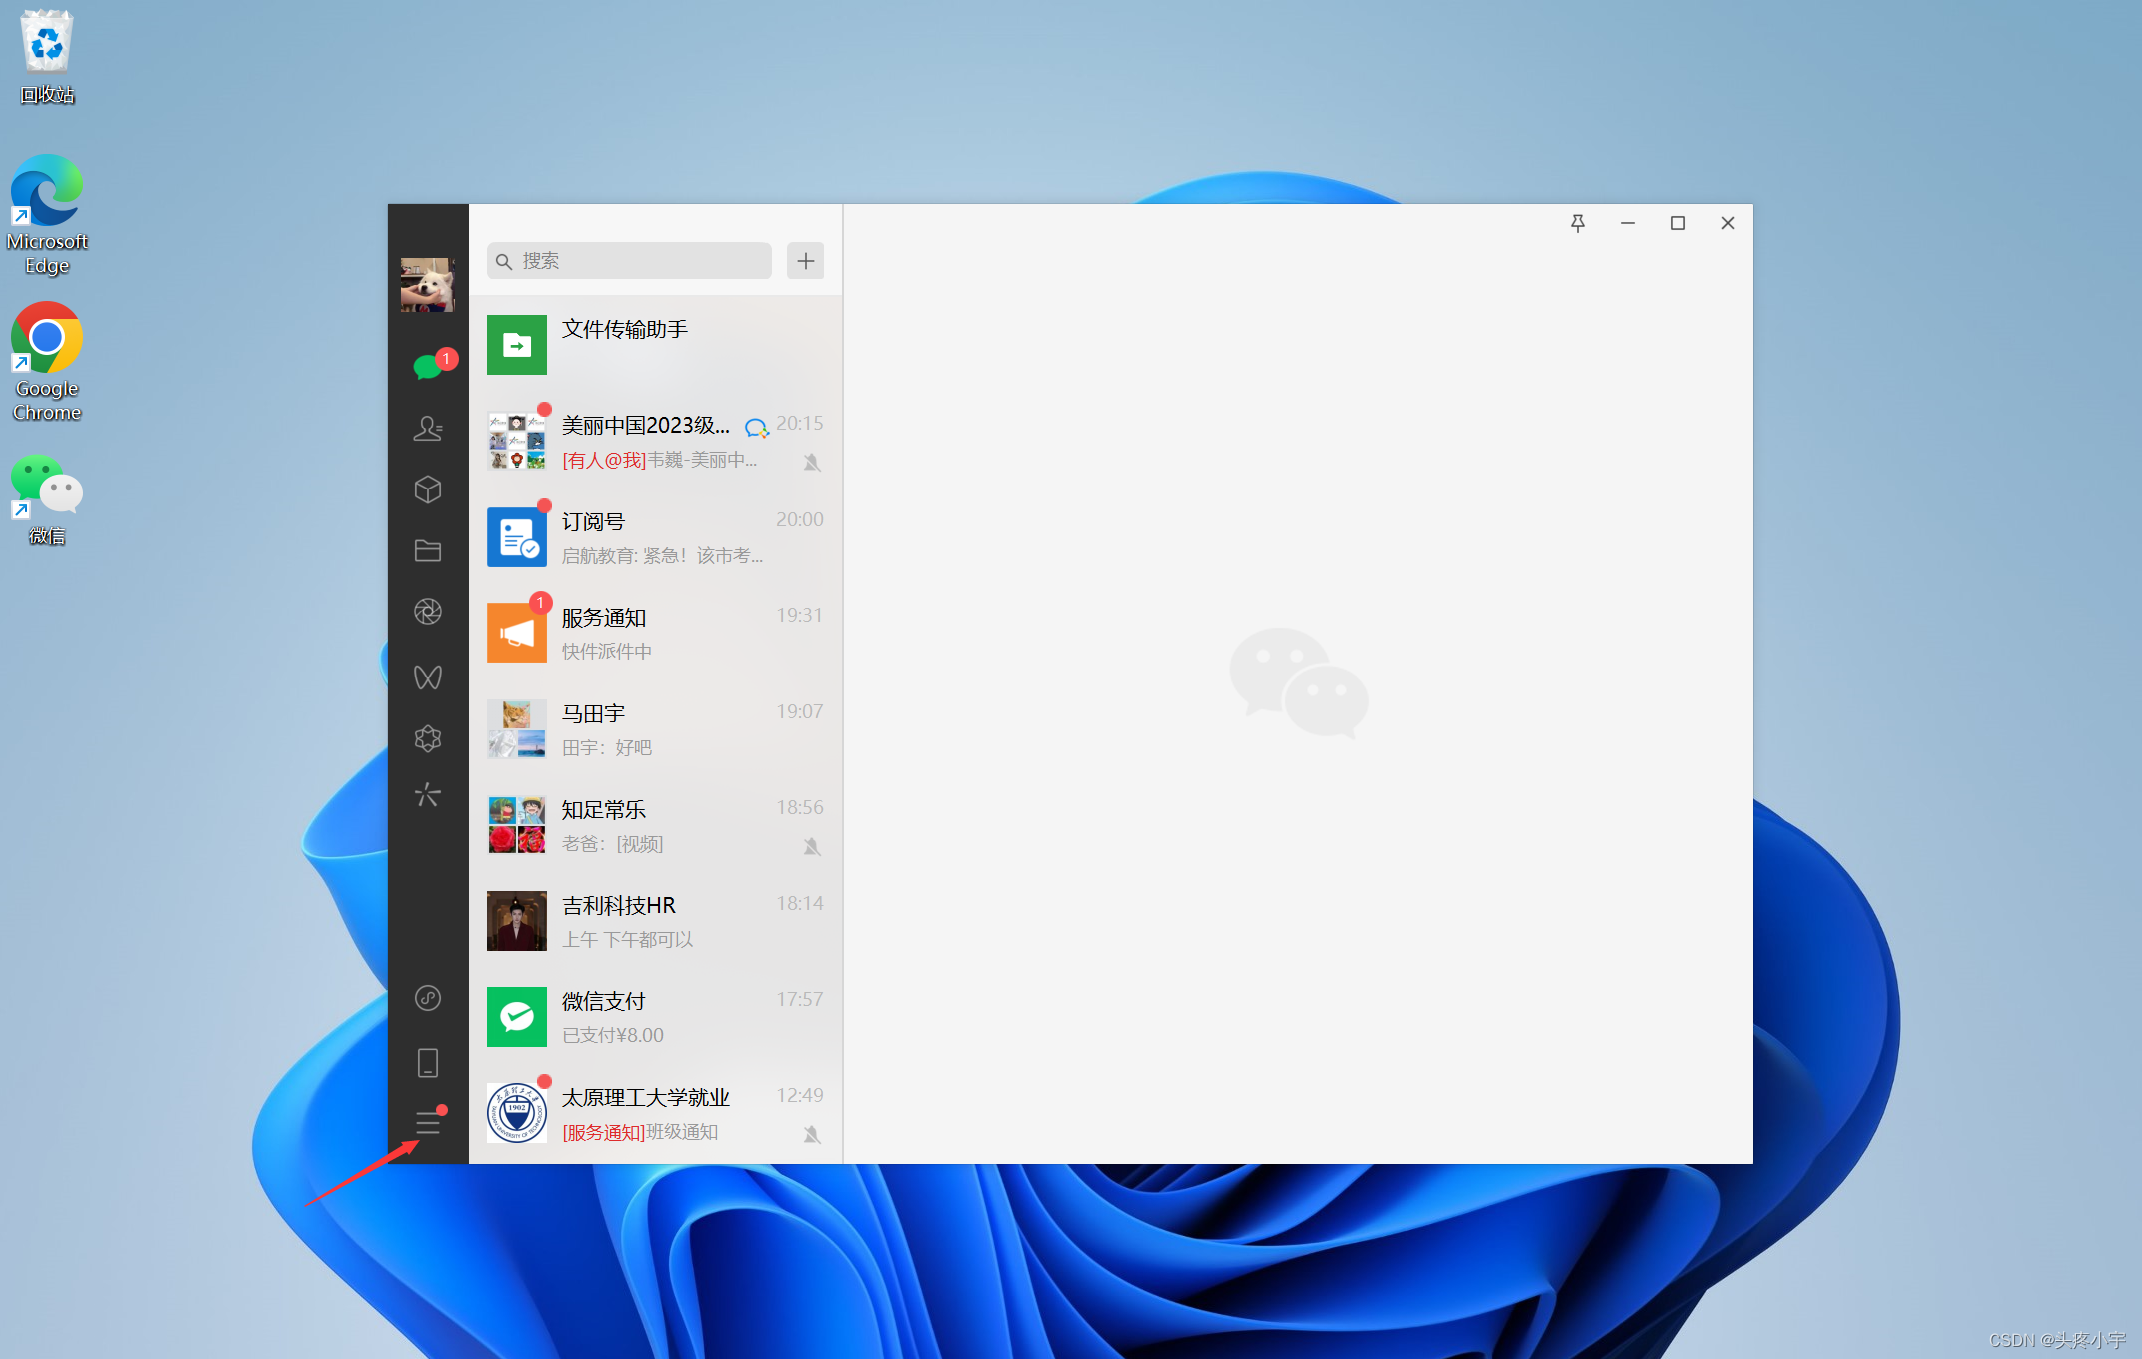The image size is (2142, 1359).
Task: Open the chat files folder icon
Action: tap(428, 550)
